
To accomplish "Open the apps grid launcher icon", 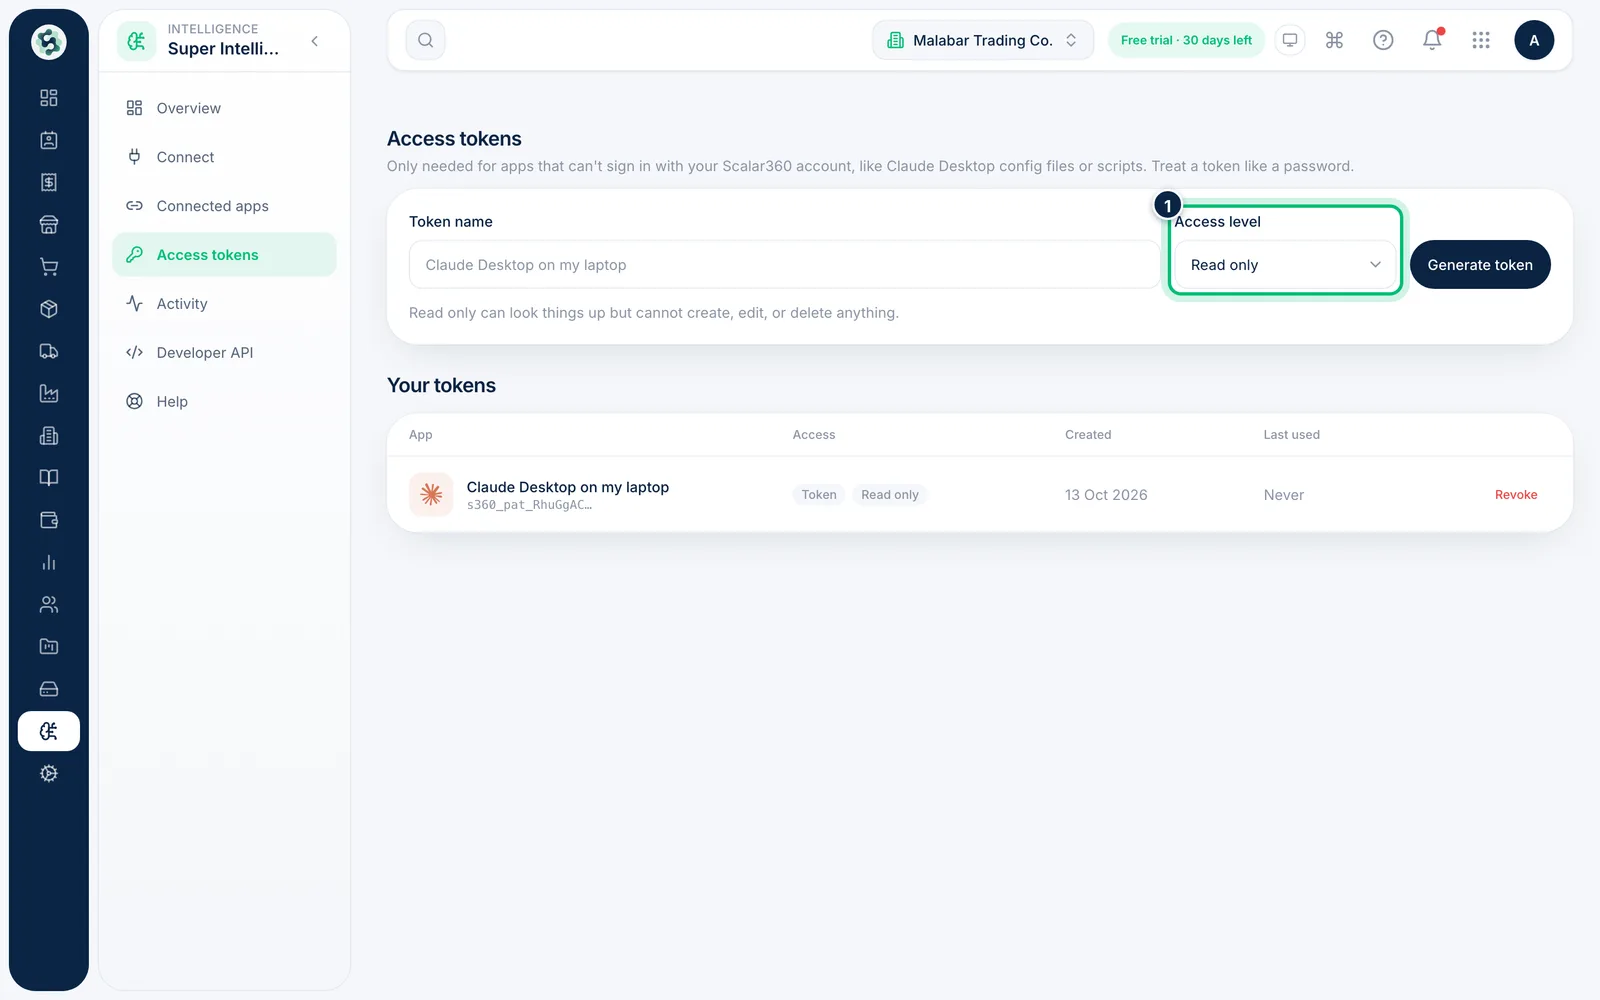I will pyautogui.click(x=1481, y=40).
